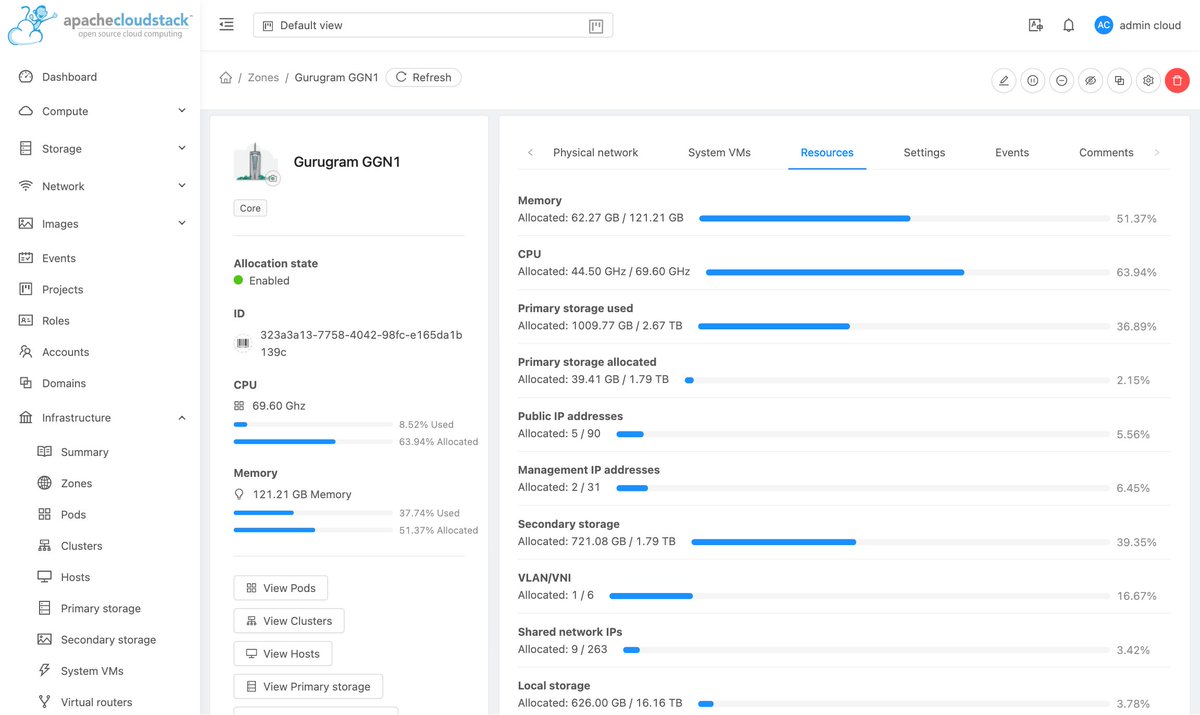
Task: Open the Comments tab
Action: coord(1105,152)
